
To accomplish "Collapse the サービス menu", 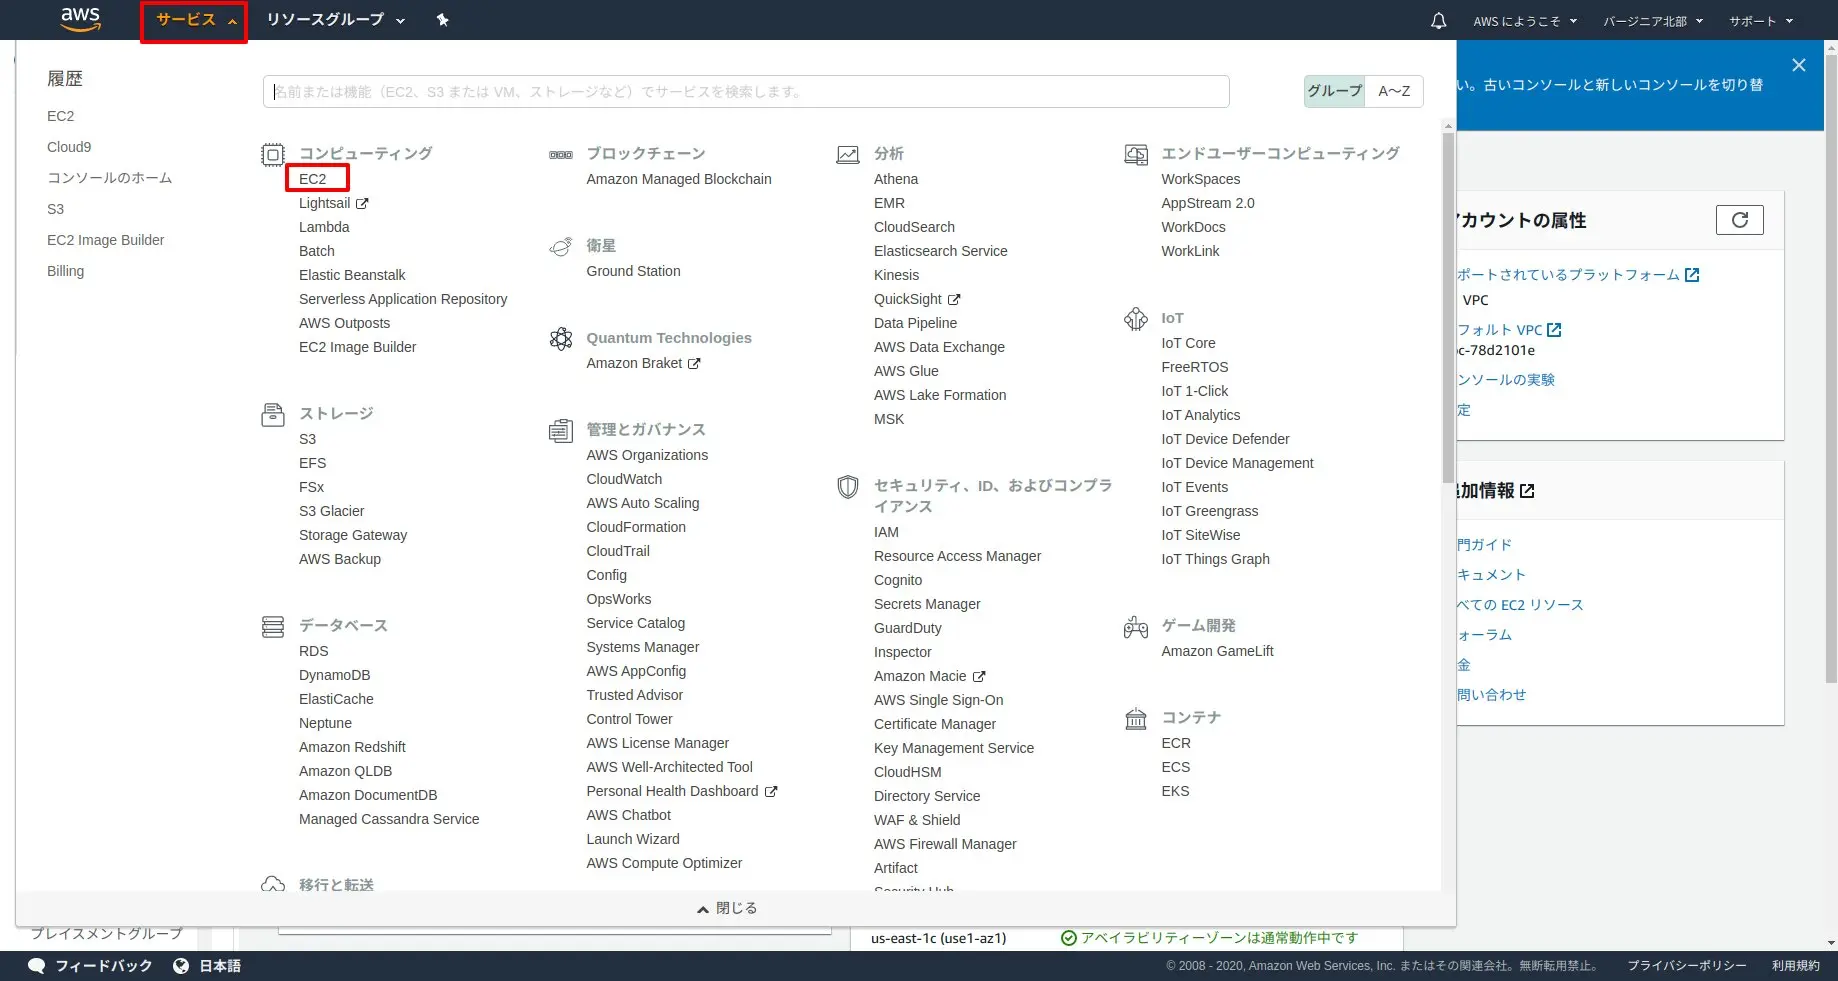I will (194, 20).
